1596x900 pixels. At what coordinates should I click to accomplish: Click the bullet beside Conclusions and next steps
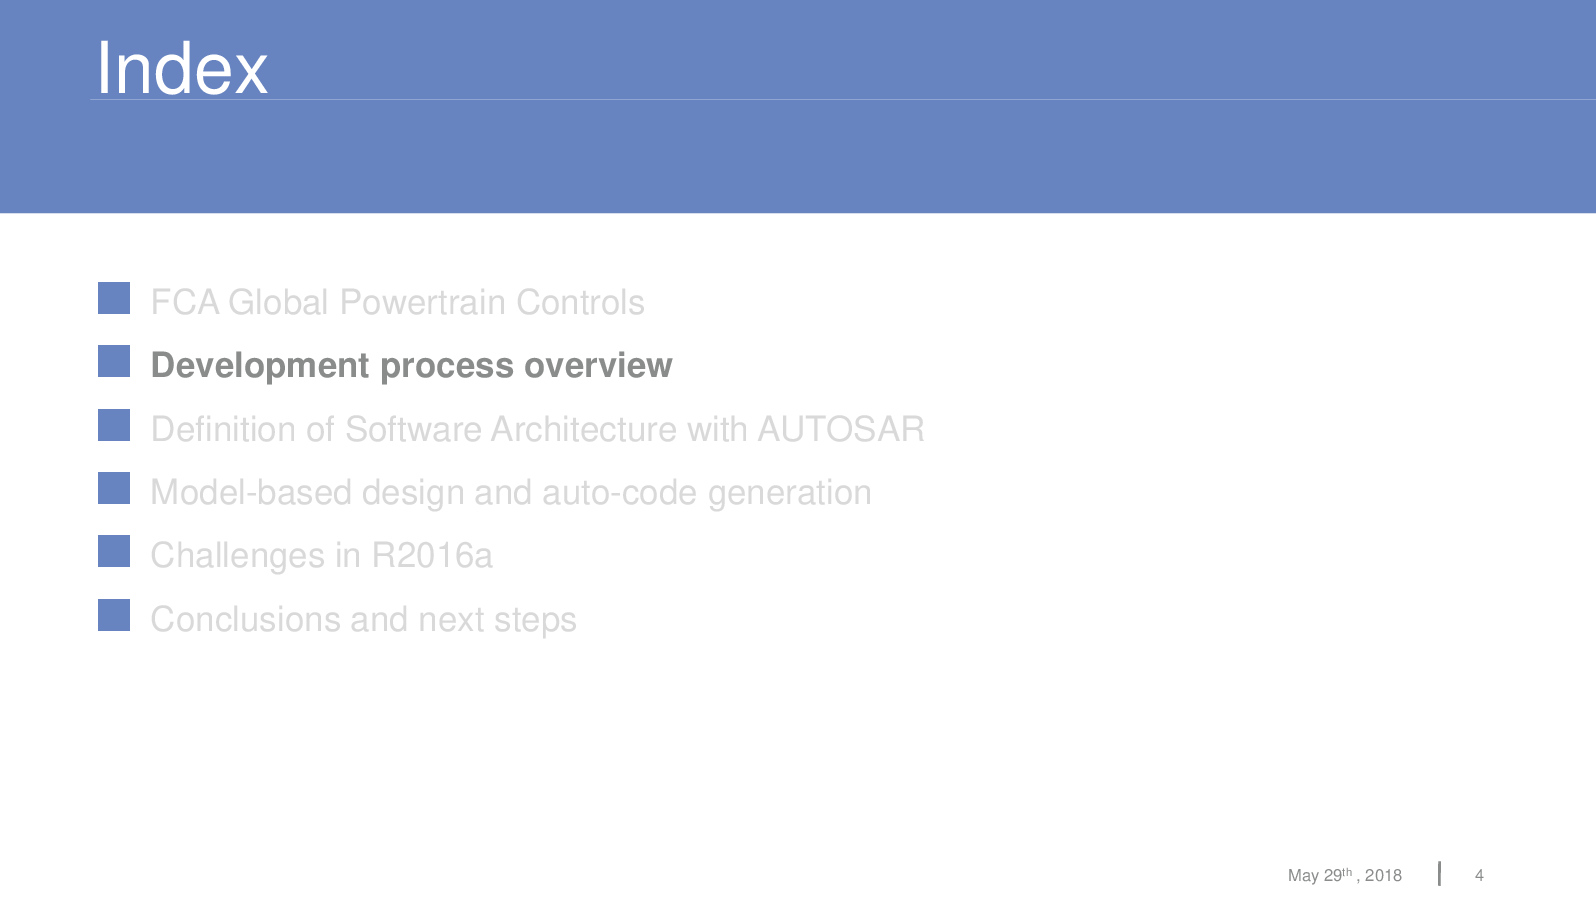(x=114, y=615)
